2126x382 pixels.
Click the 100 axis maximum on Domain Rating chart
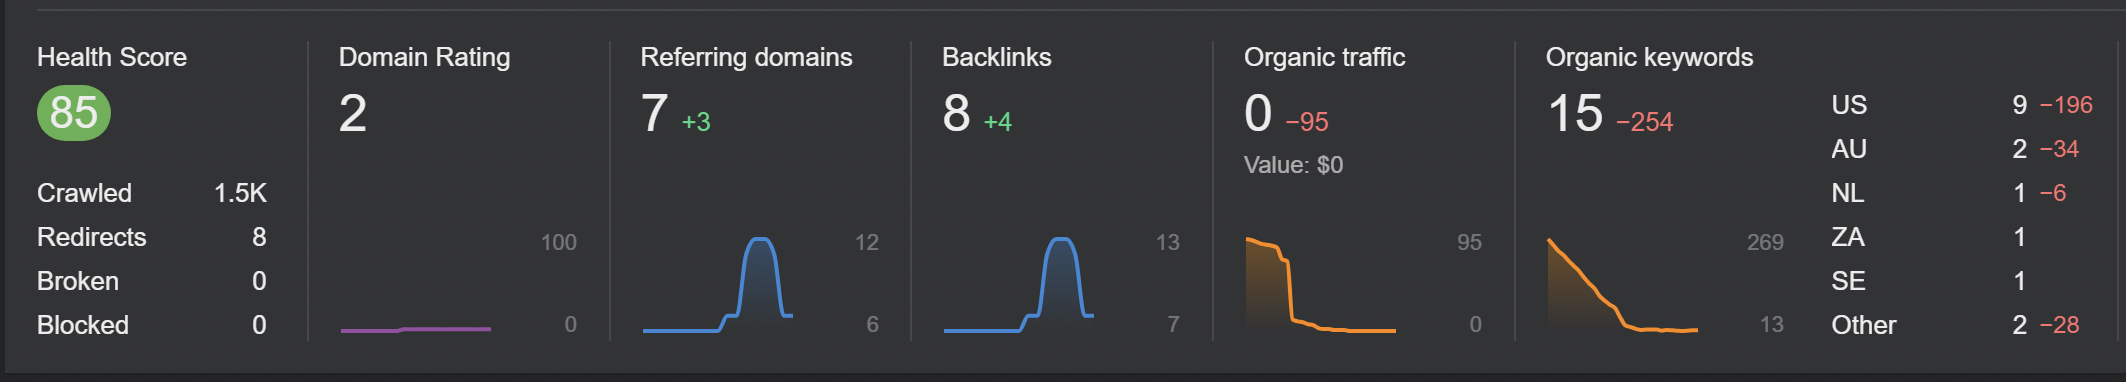[x=558, y=242]
